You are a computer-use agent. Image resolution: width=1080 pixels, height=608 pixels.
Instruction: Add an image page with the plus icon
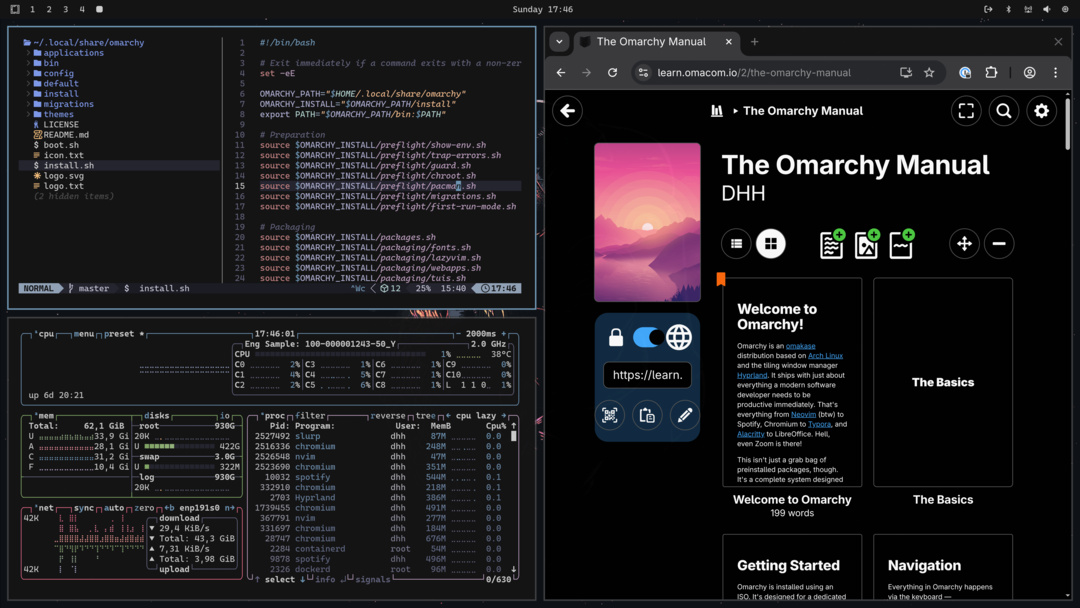point(866,243)
